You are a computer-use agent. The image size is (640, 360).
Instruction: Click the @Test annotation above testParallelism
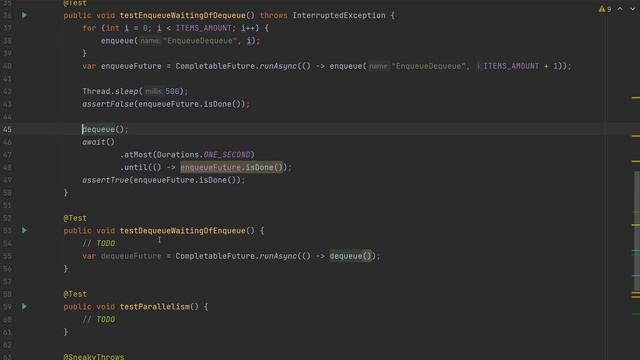coord(75,294)
